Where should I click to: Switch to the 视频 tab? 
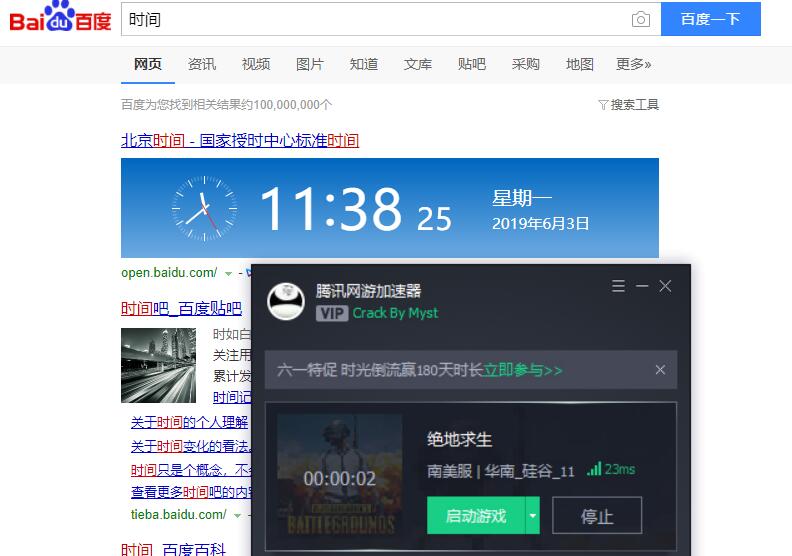pos(256,64)
